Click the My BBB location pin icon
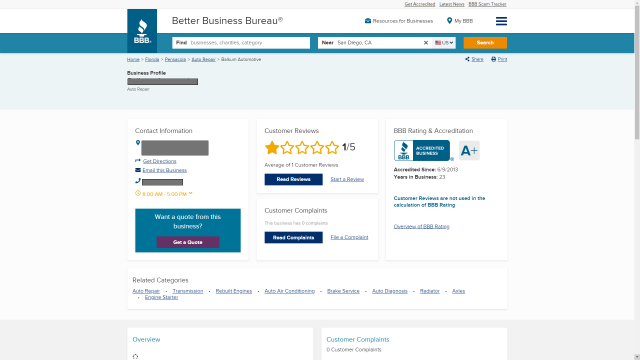640x360 pixels. point(449,21)
